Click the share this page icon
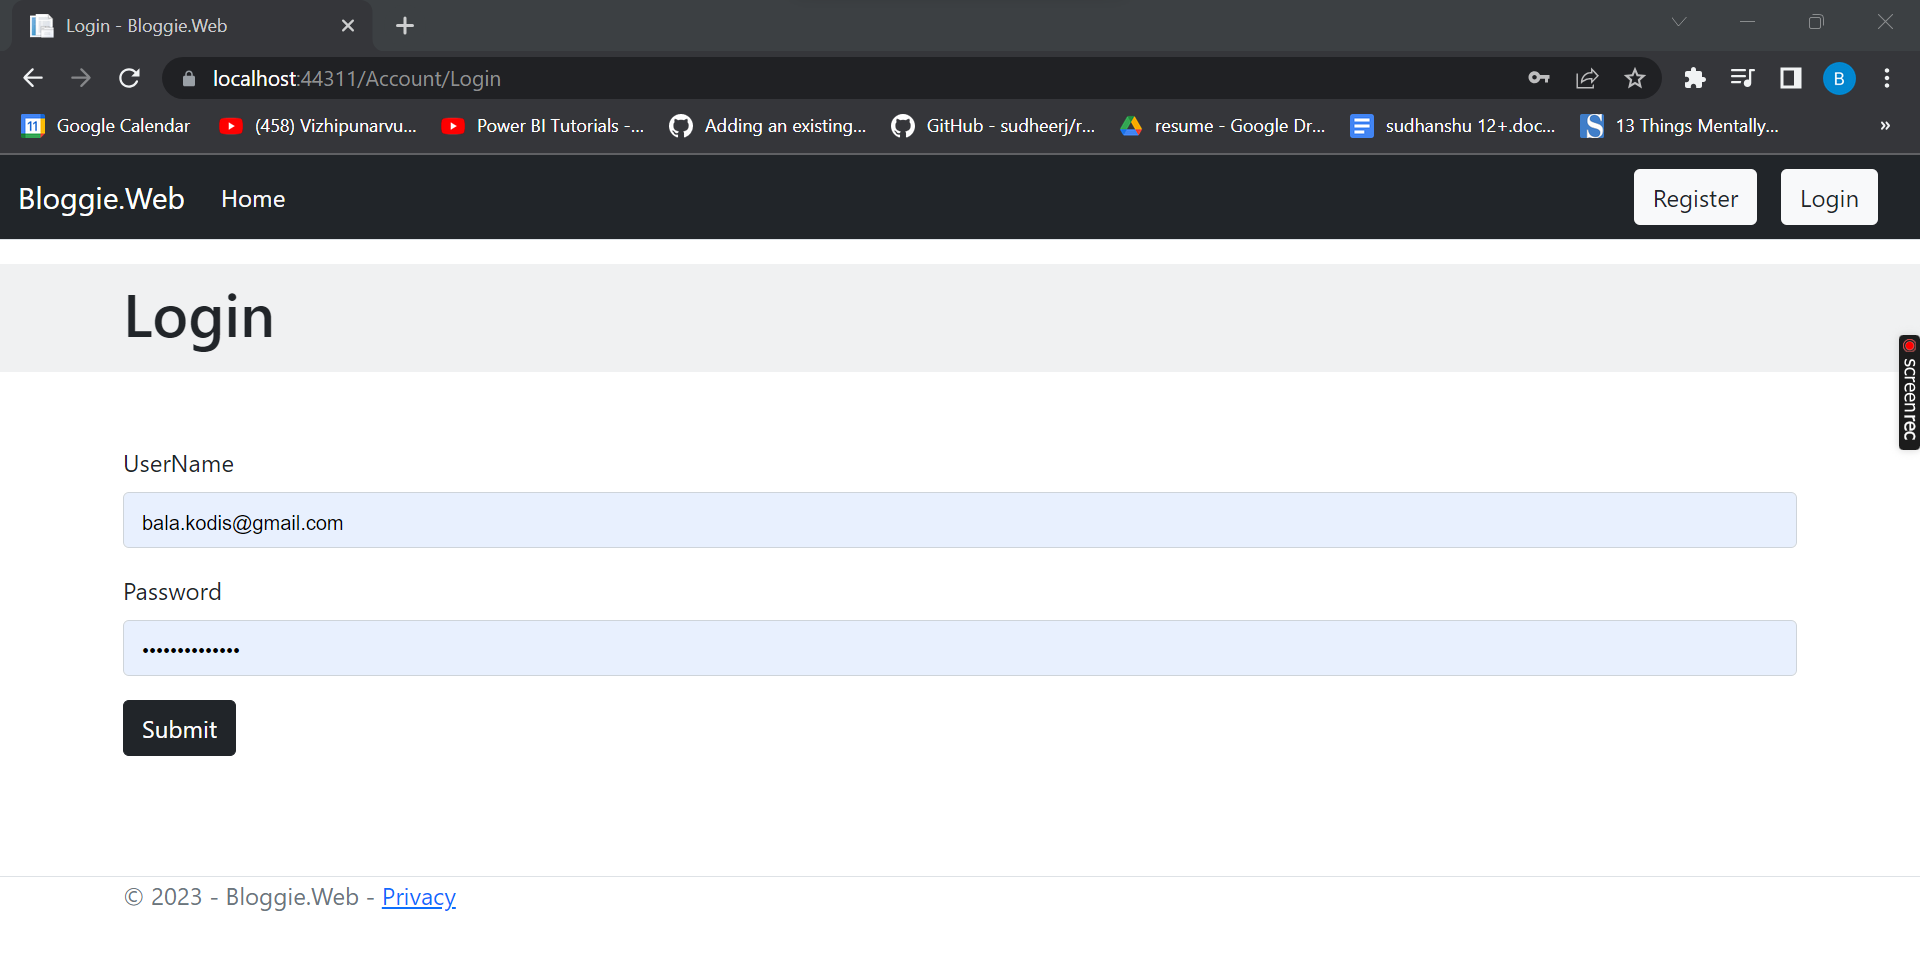Viewport: 1920px width, 967px height. tap(1588, 78)
